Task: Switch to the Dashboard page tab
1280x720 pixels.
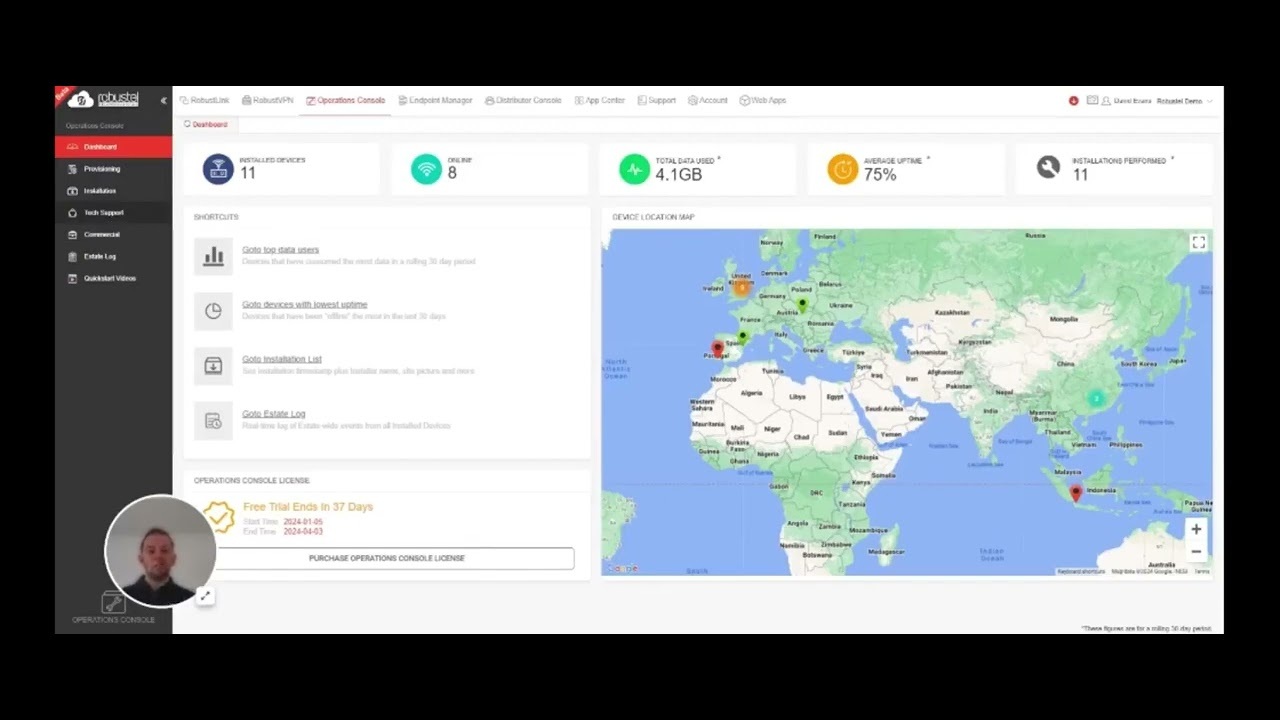Action: tap(206, 125)
